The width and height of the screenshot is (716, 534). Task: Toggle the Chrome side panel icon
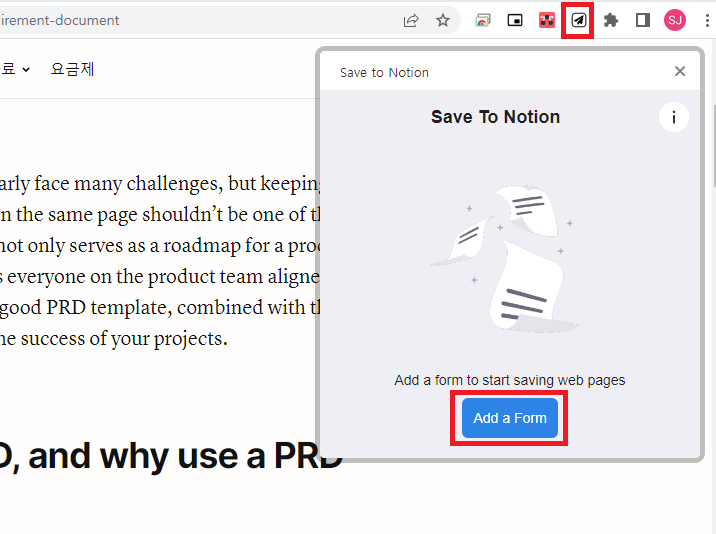tap(643, 20)
